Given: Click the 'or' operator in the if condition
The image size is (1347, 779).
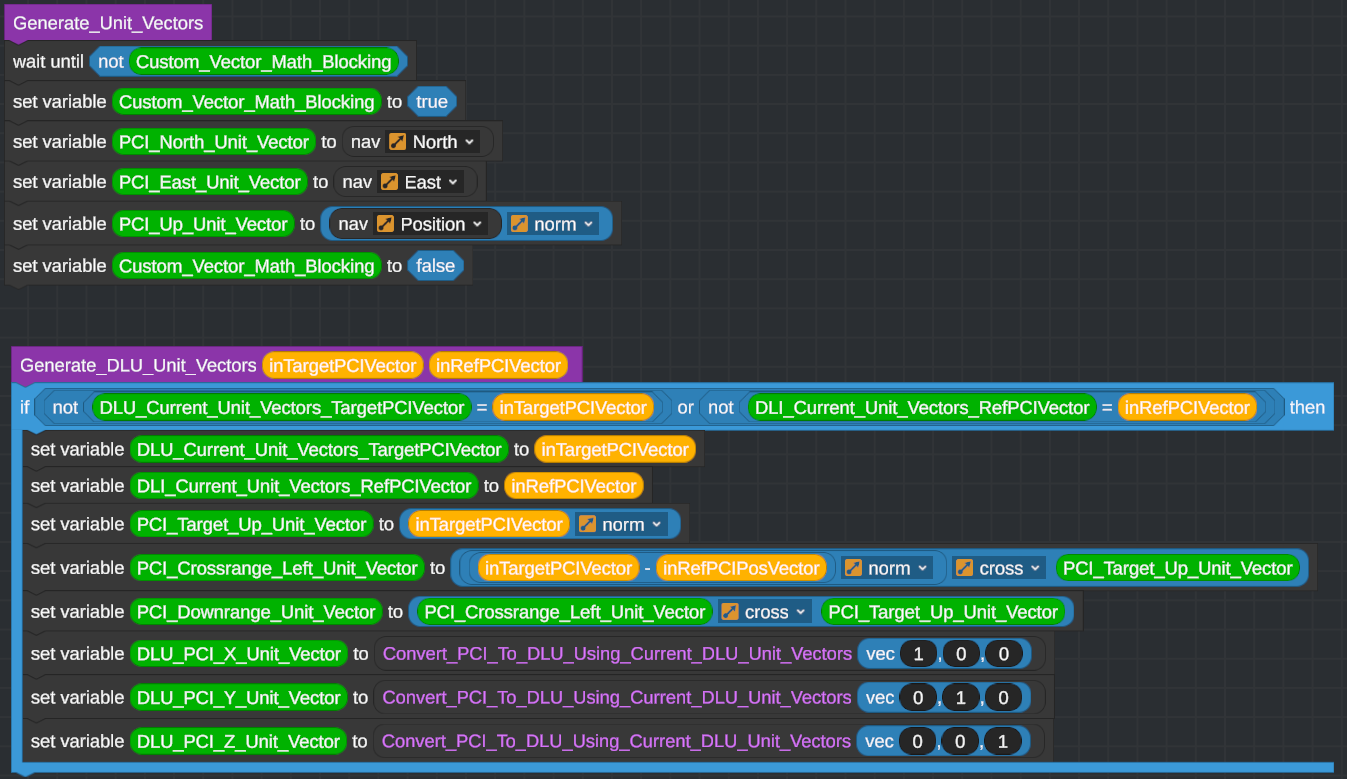Looking at the screenshot, I should coord(686,407).
